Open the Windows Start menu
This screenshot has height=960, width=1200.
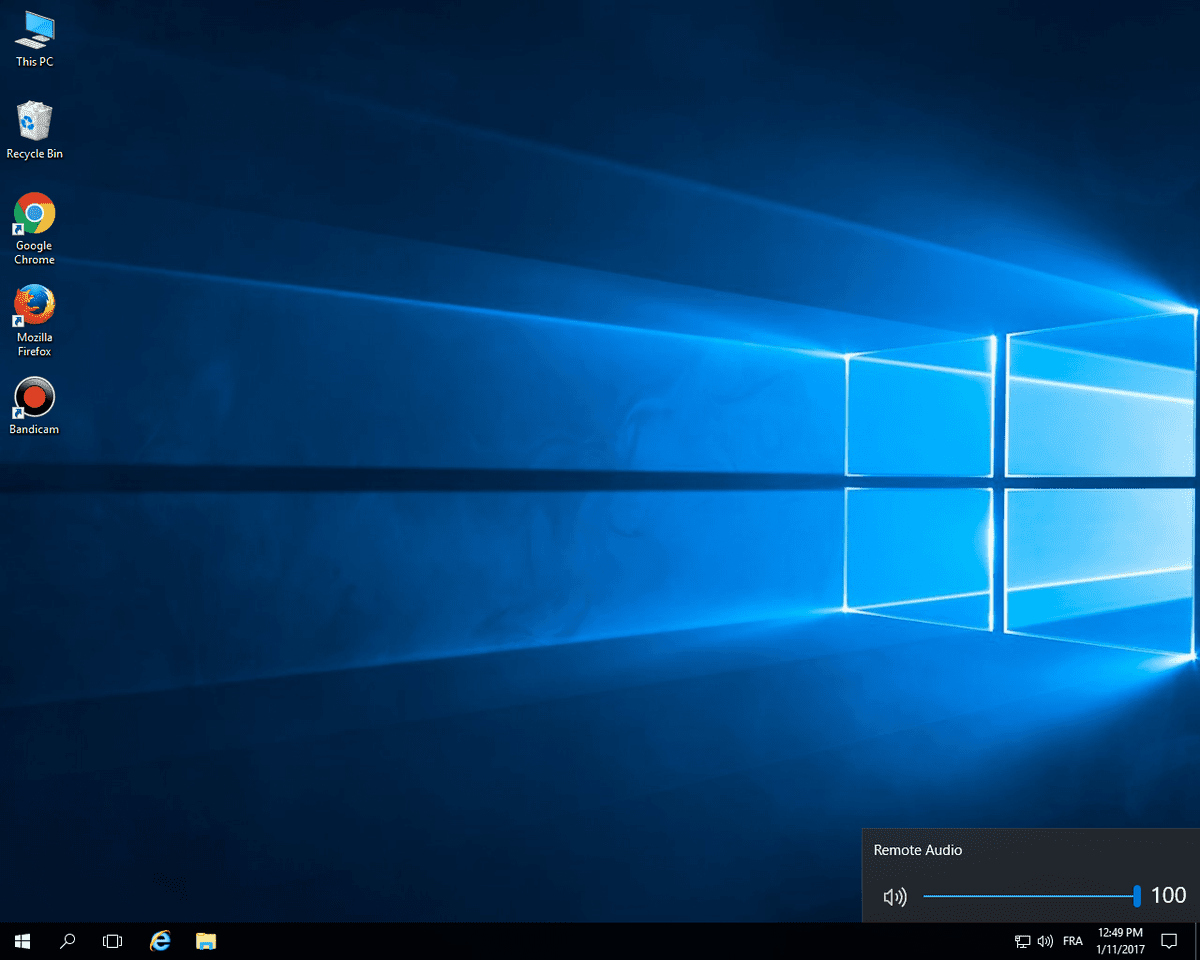click(x=22, y=941)
